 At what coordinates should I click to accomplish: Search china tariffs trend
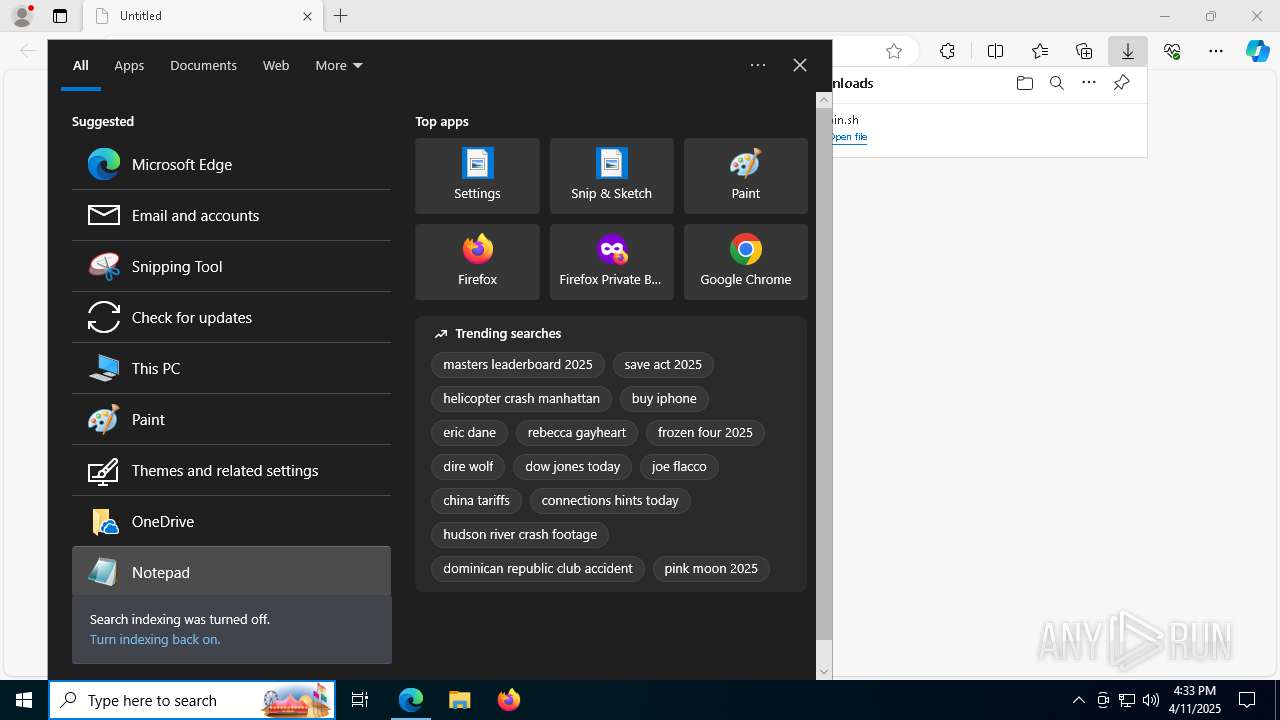pos(476,501)
